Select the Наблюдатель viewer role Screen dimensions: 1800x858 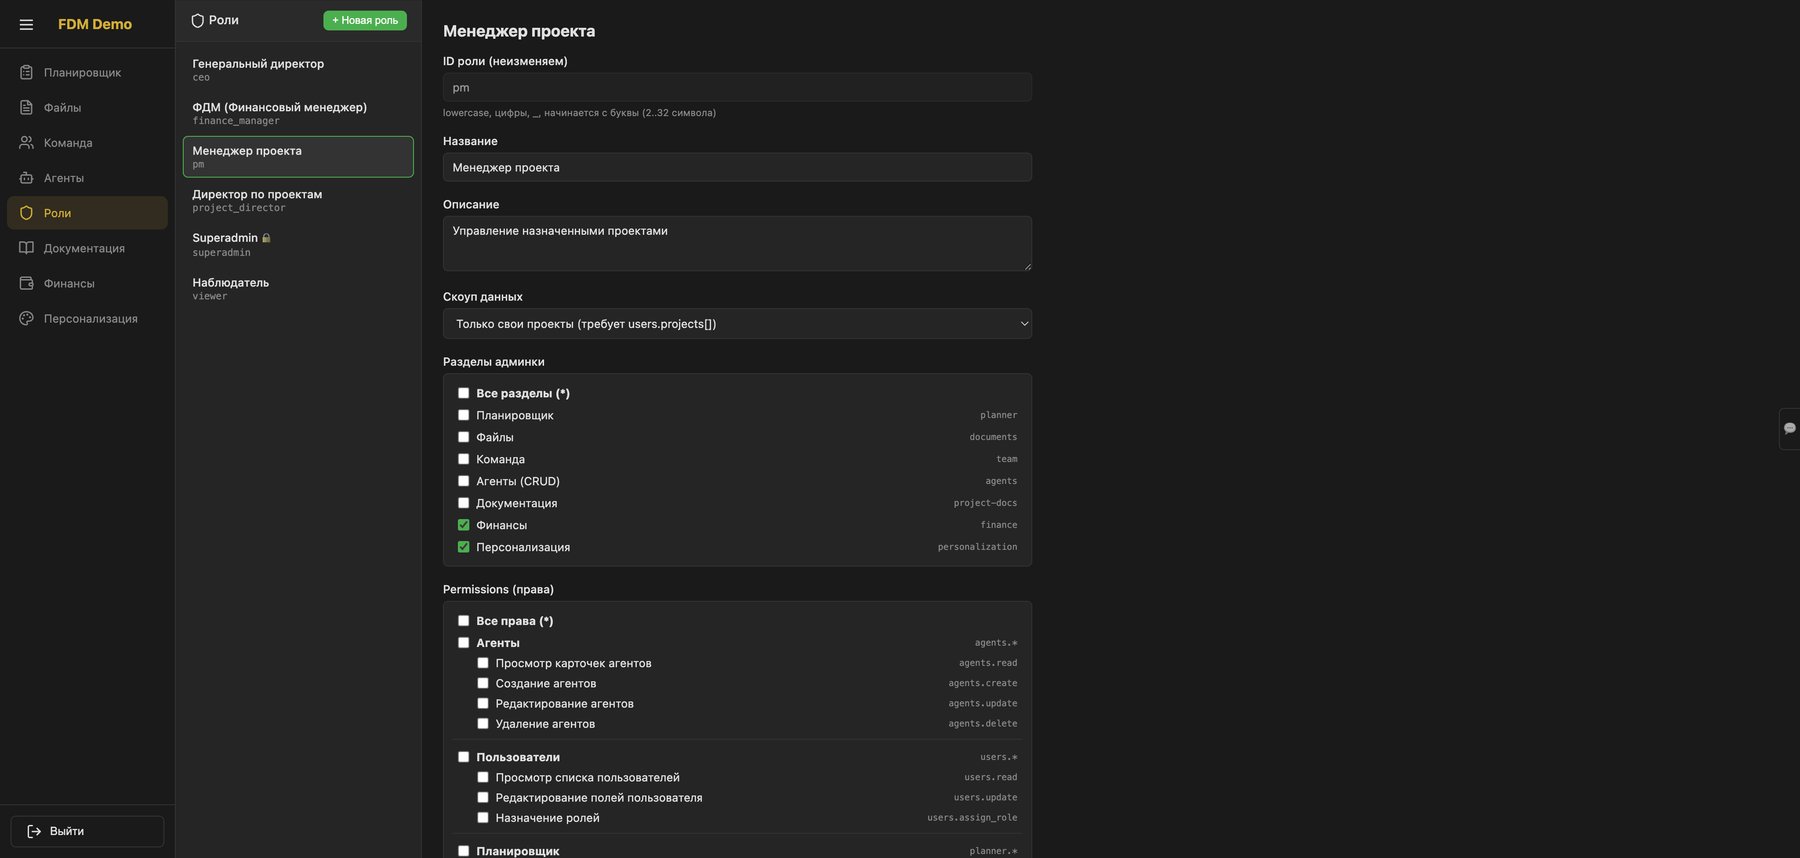(298, 288)
